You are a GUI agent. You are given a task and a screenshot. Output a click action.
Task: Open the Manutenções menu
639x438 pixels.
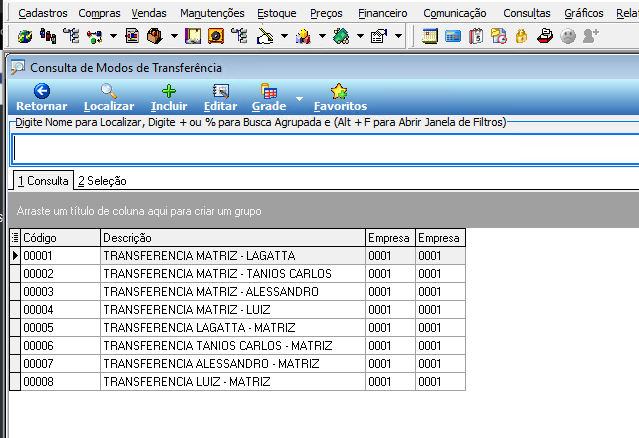pos(212,13)
